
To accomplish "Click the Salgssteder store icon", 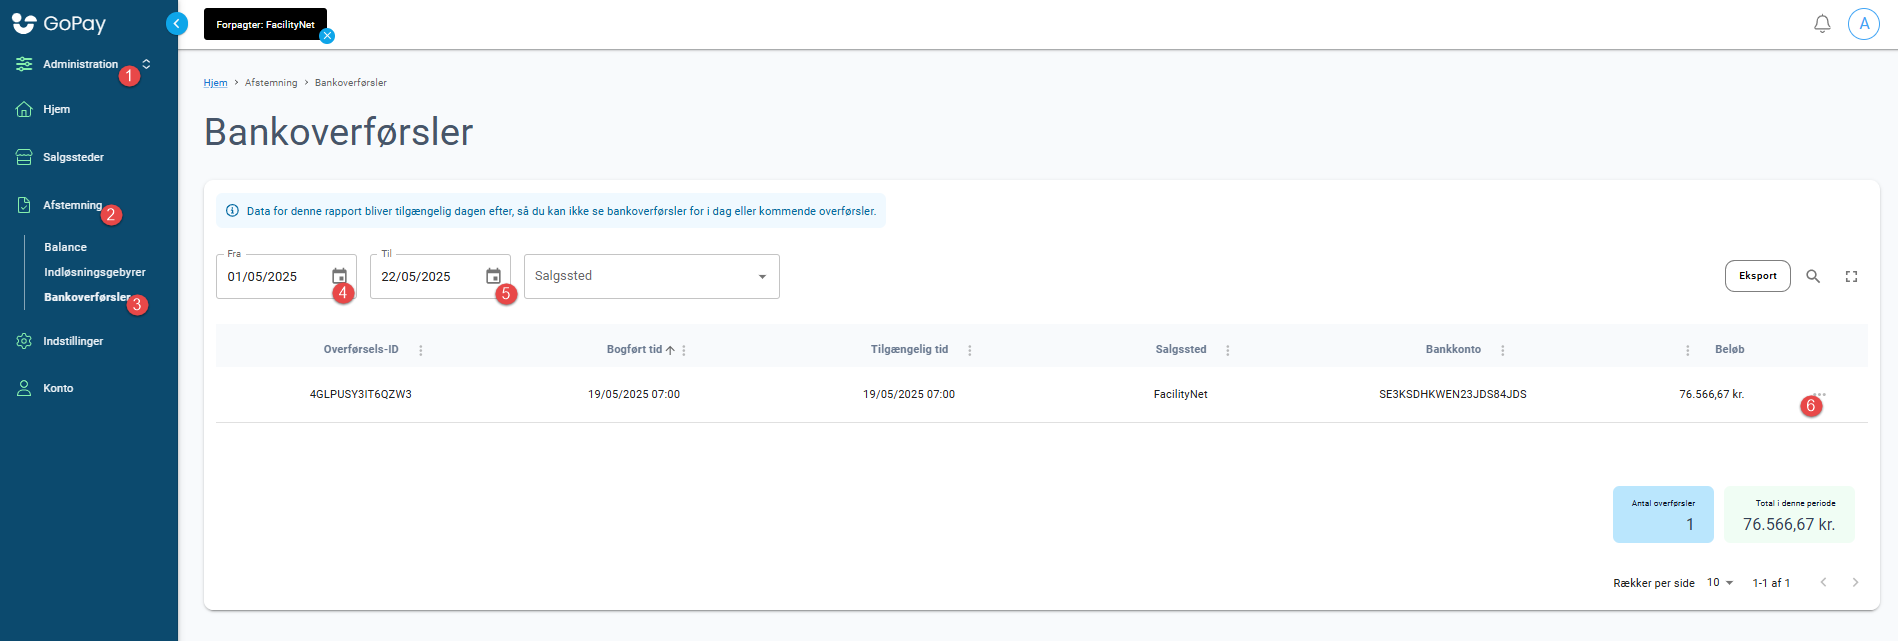I will pyautogui.click(x=24, y=157).
